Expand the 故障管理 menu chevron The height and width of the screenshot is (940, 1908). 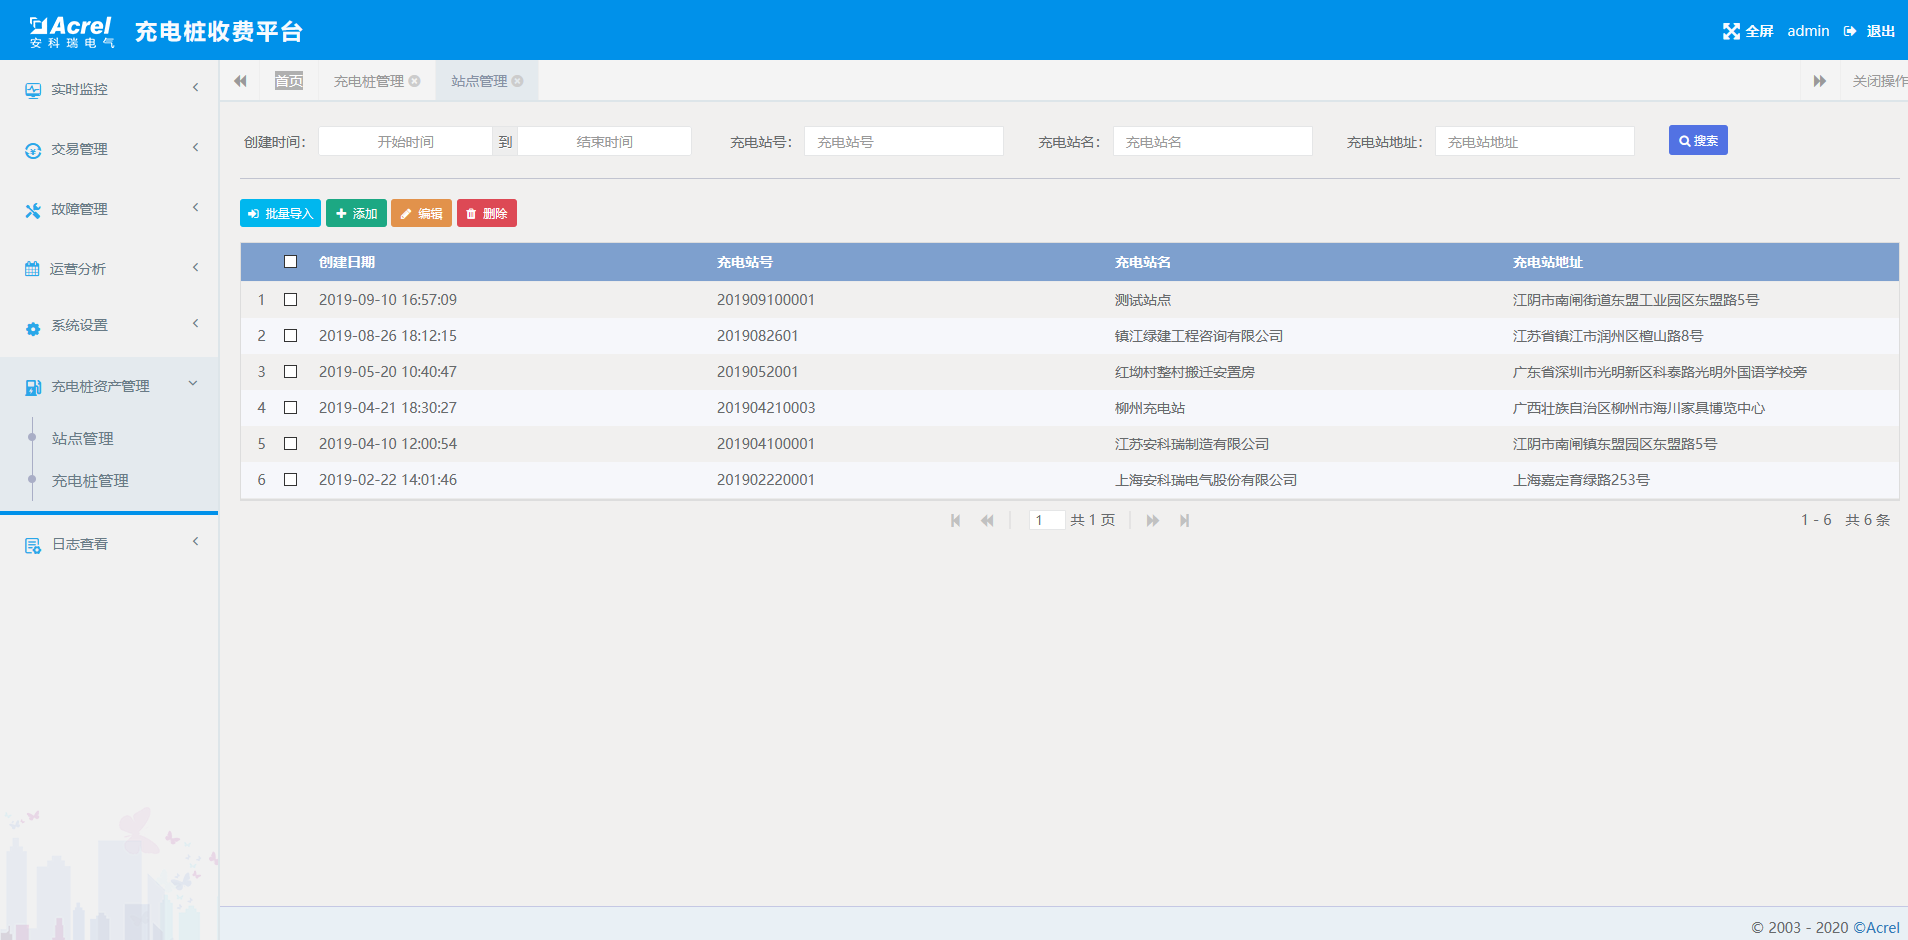pos(195,208)
